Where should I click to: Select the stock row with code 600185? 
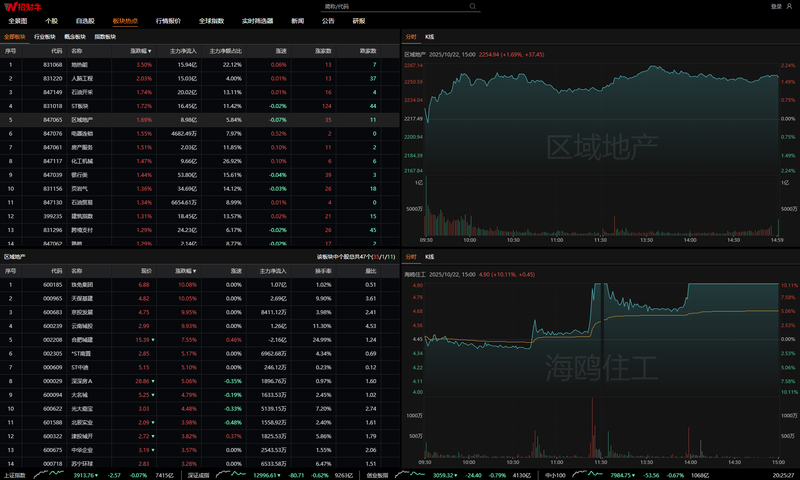[x=199, y=285]
